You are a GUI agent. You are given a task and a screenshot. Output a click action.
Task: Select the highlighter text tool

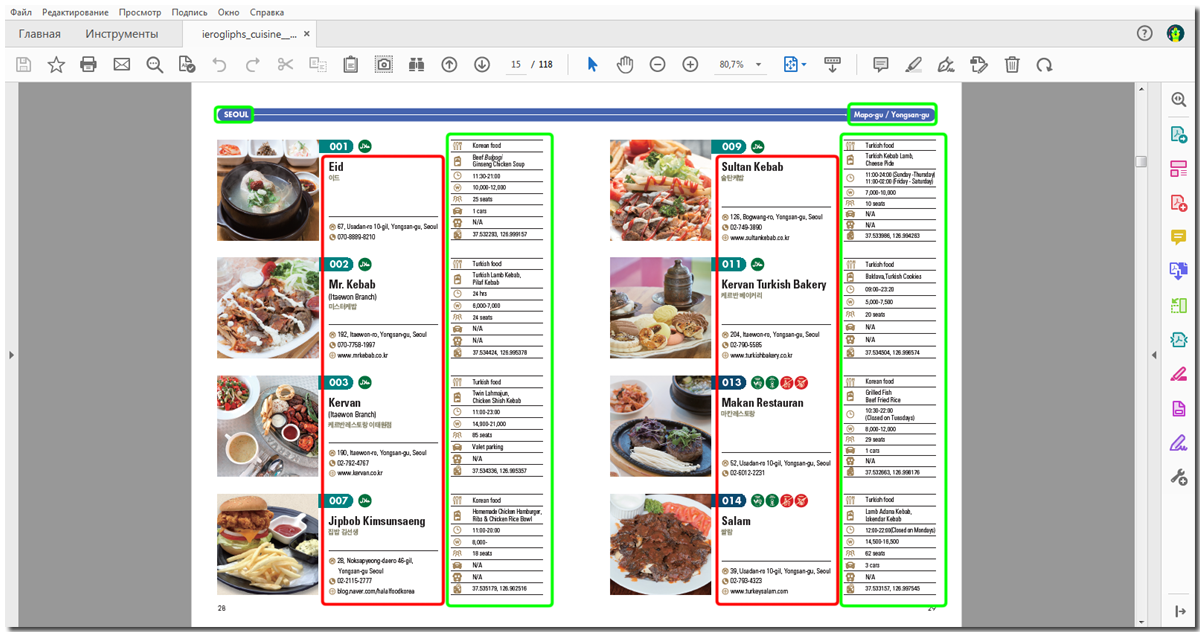tap(913, 65)
